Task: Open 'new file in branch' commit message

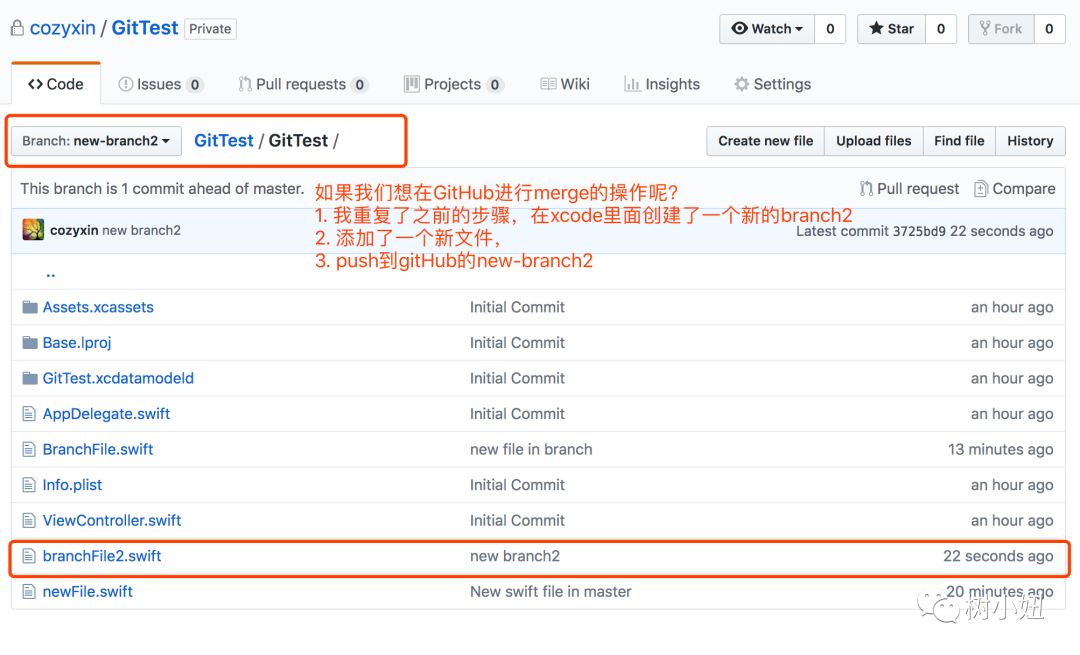Action: point(531,450)
